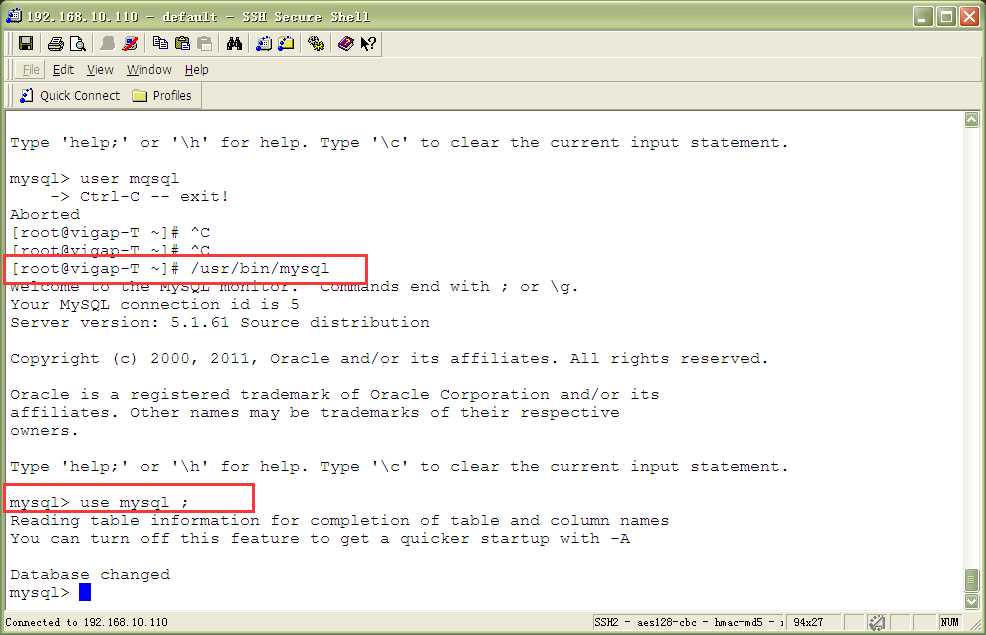Click the greyed Paste Selection toolbar icon
The width and height of the screenshot is (986, 635).
204,43
